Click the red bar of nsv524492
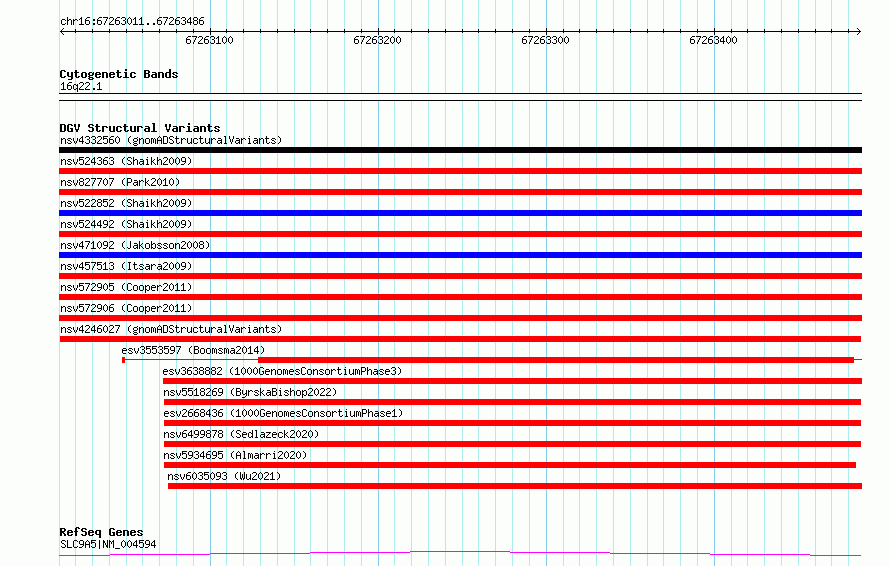This screenshot has height=566, width=890. (x=460, y=234)
